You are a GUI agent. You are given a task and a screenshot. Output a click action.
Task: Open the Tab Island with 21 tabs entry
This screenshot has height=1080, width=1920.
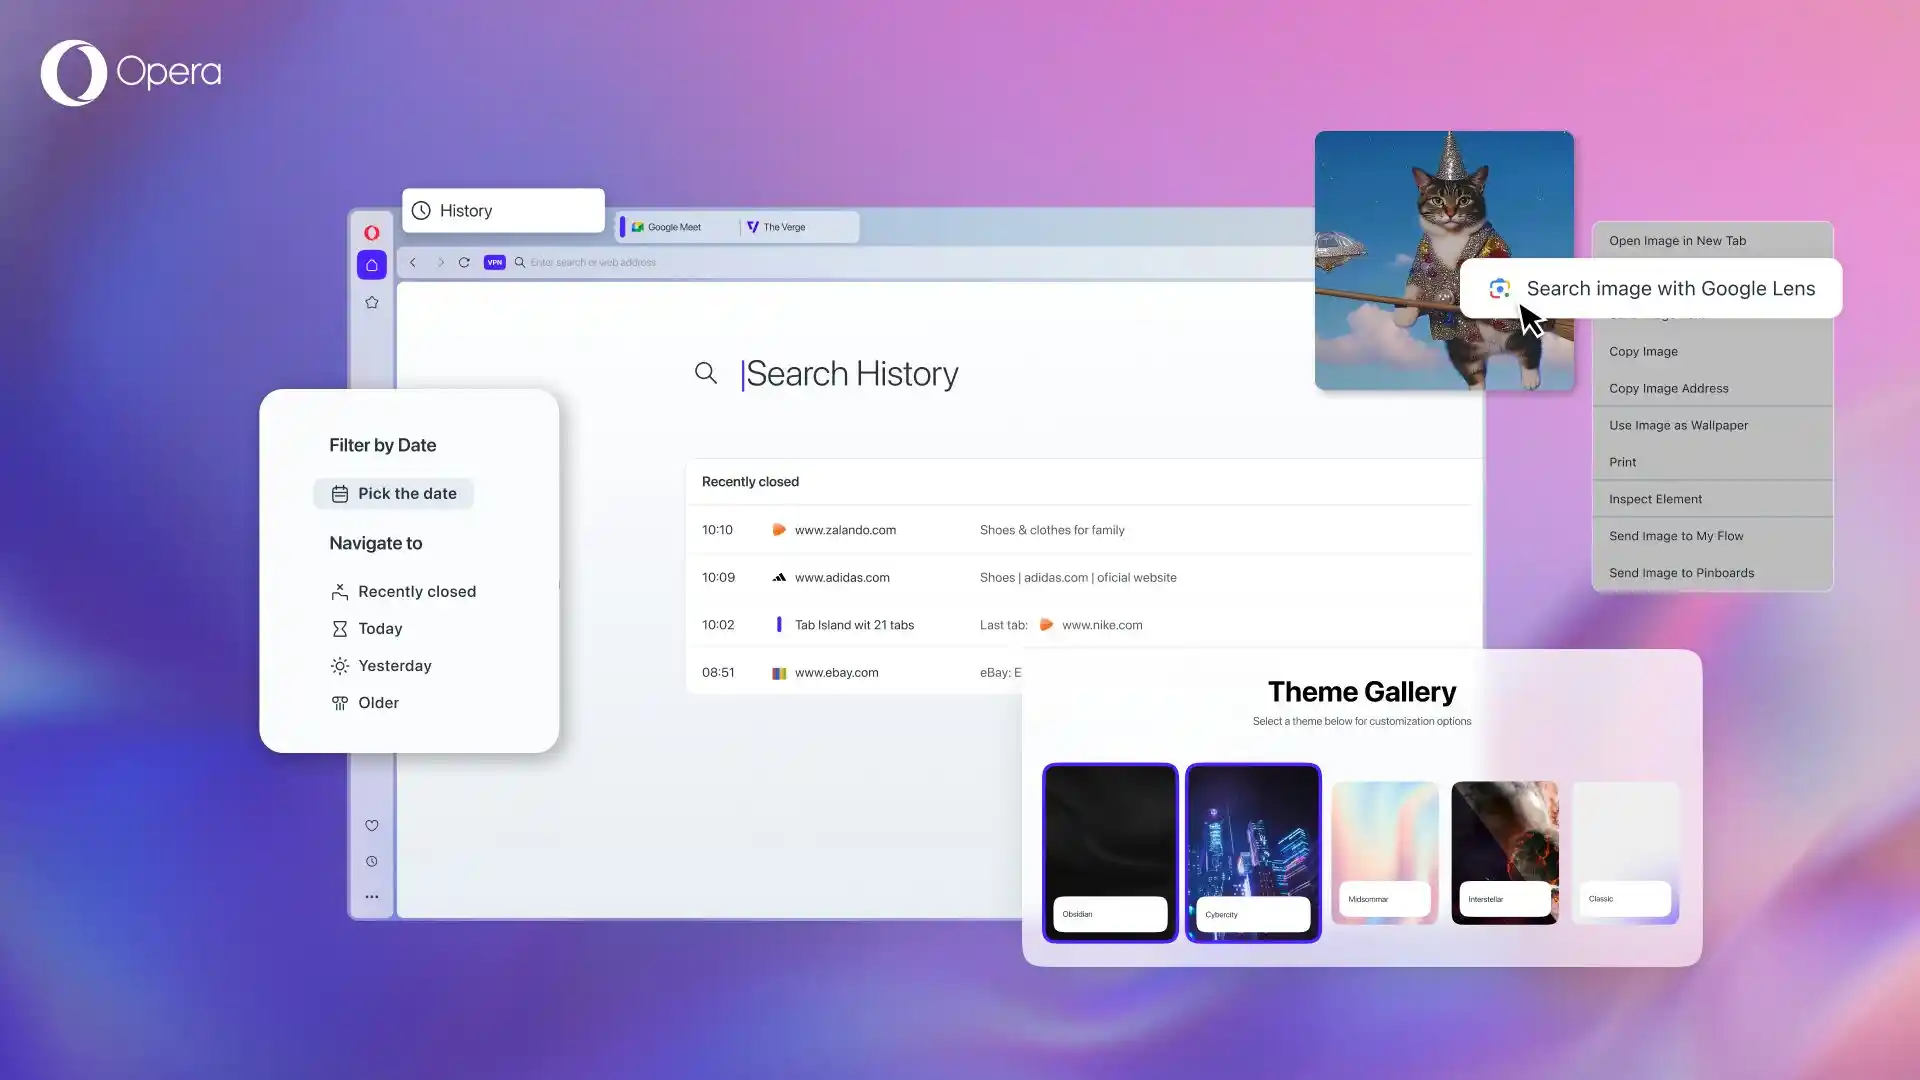coord(854,625)
